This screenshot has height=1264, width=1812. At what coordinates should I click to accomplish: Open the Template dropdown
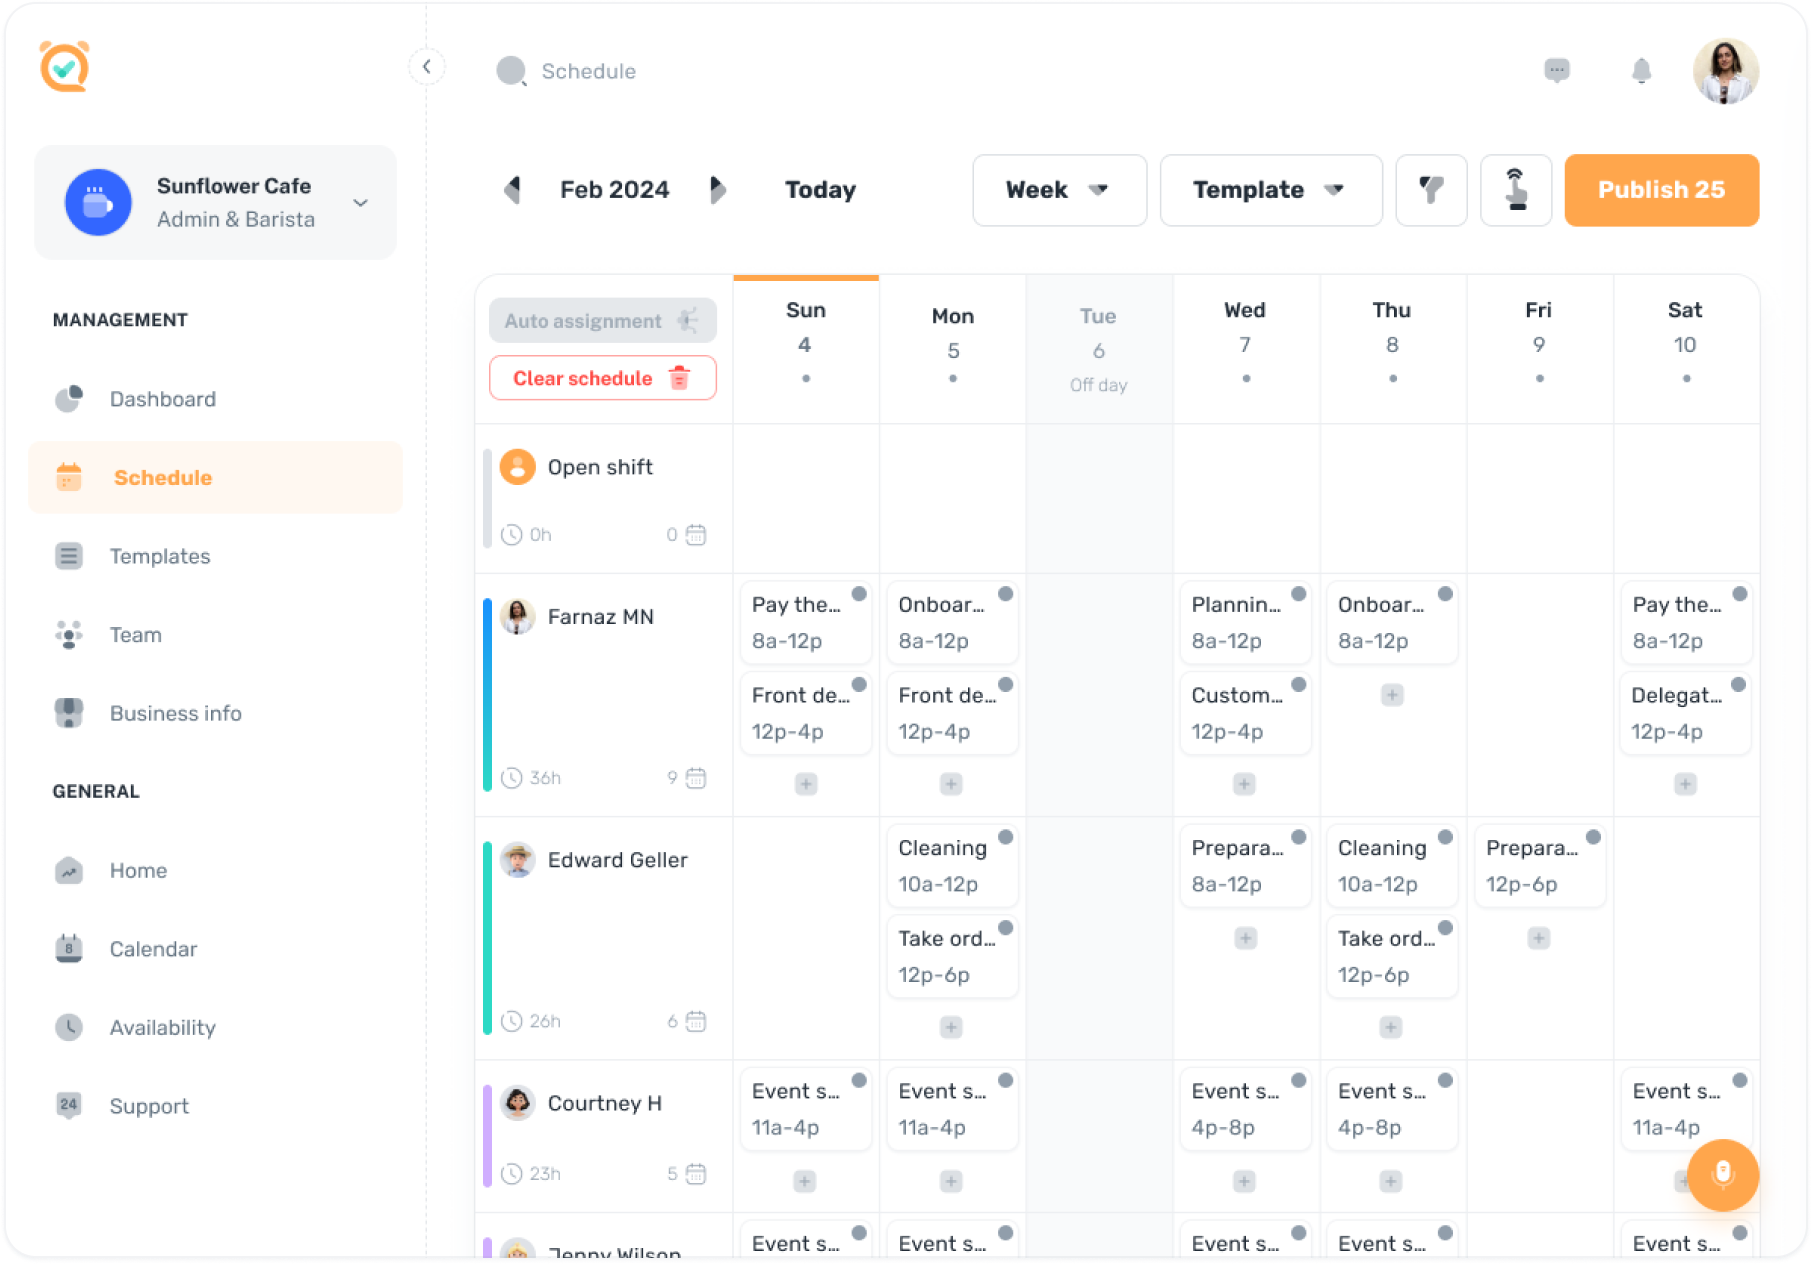pyautogui.click(x=1270, y=190)
